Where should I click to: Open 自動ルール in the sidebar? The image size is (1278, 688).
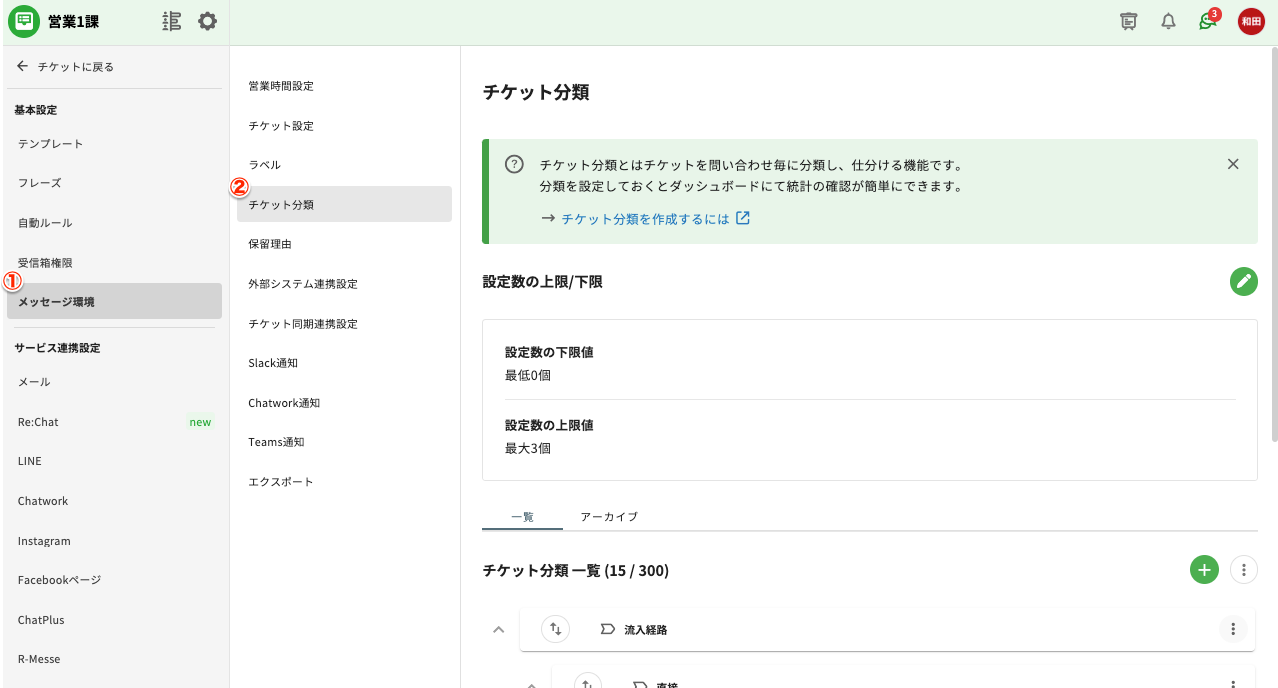(45, 223)
